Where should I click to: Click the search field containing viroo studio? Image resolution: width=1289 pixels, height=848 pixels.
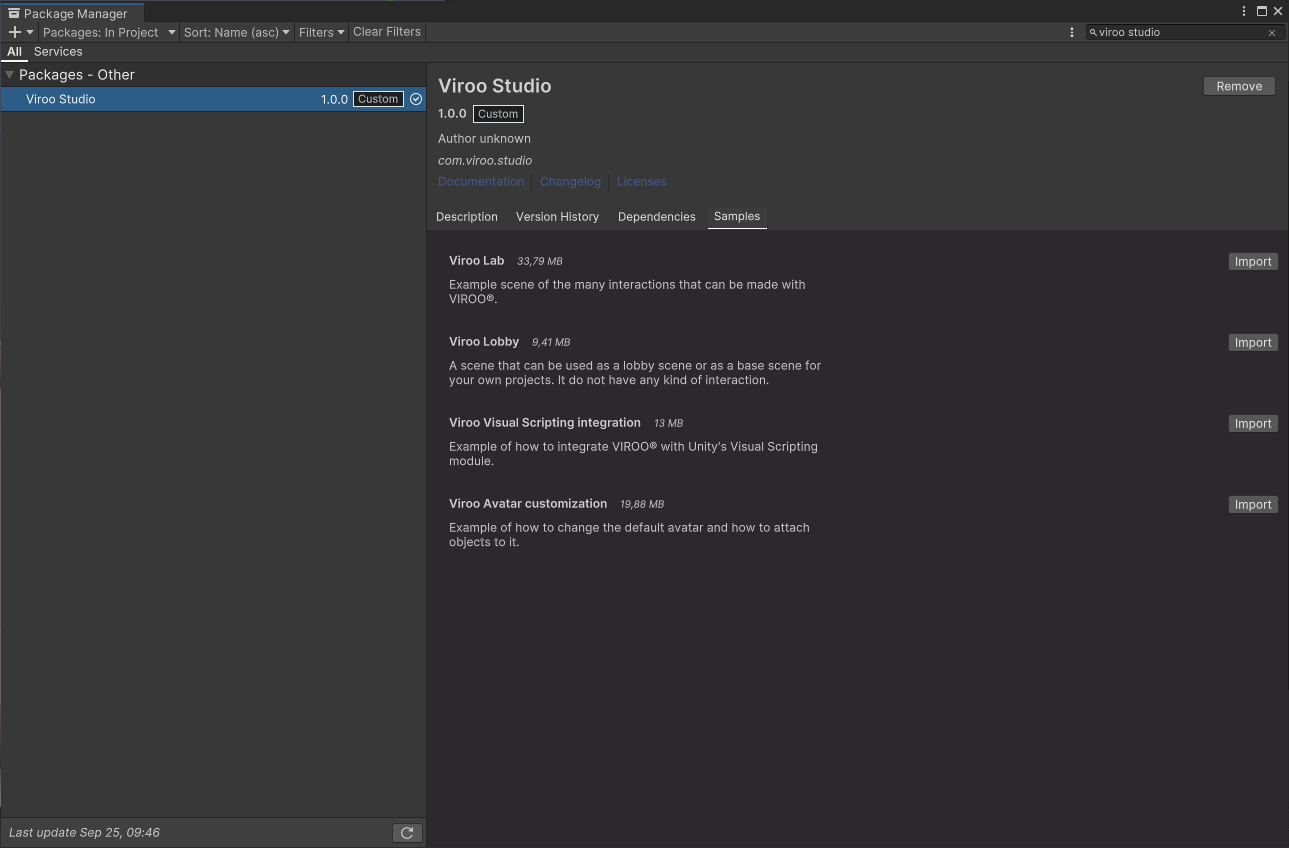click(x=1184, y=32)
